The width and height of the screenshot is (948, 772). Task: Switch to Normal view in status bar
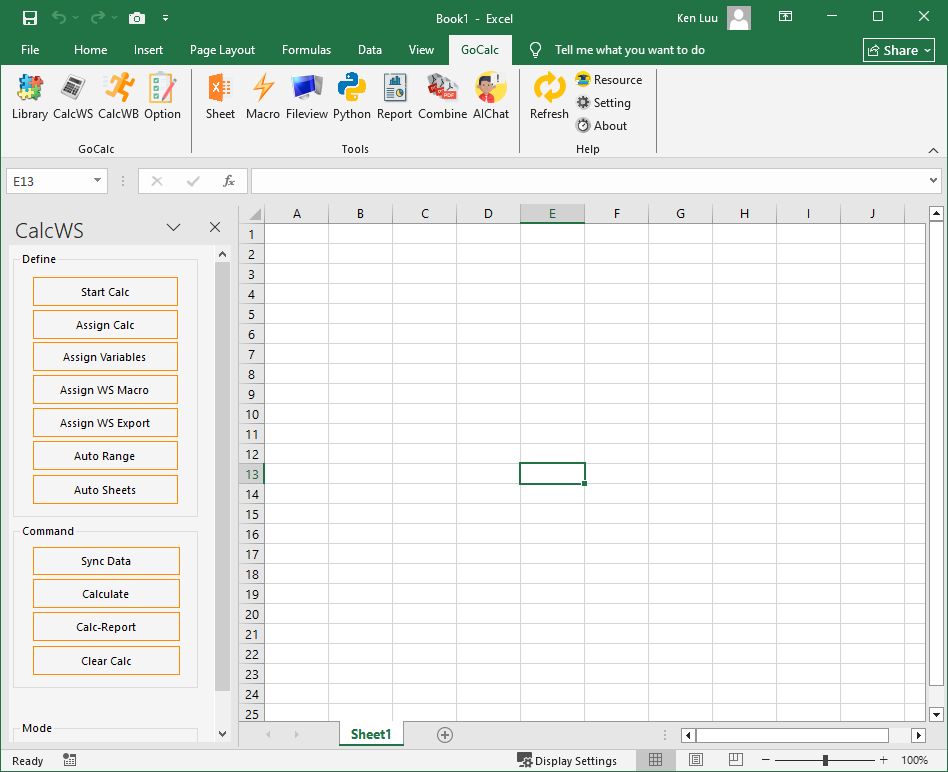click(655, 760)
